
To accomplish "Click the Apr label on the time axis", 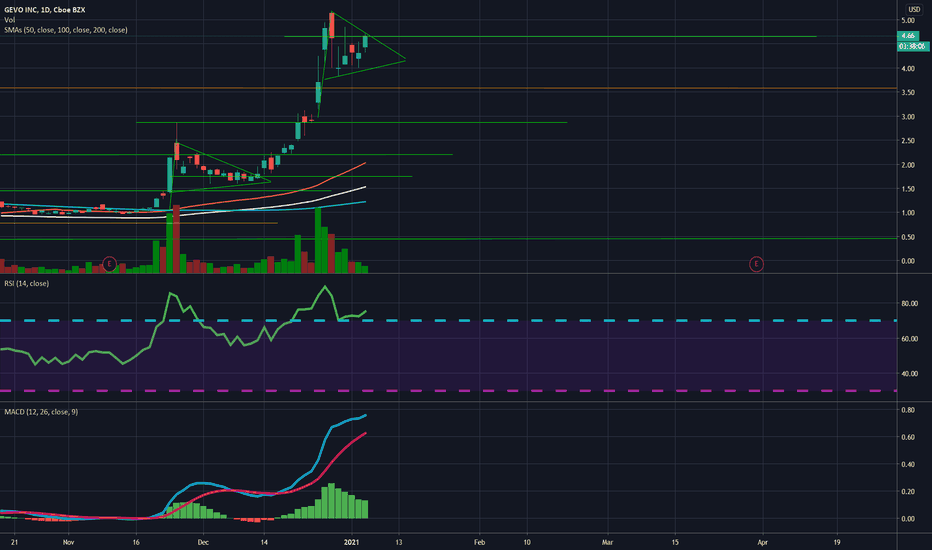I will pos(763,542).
